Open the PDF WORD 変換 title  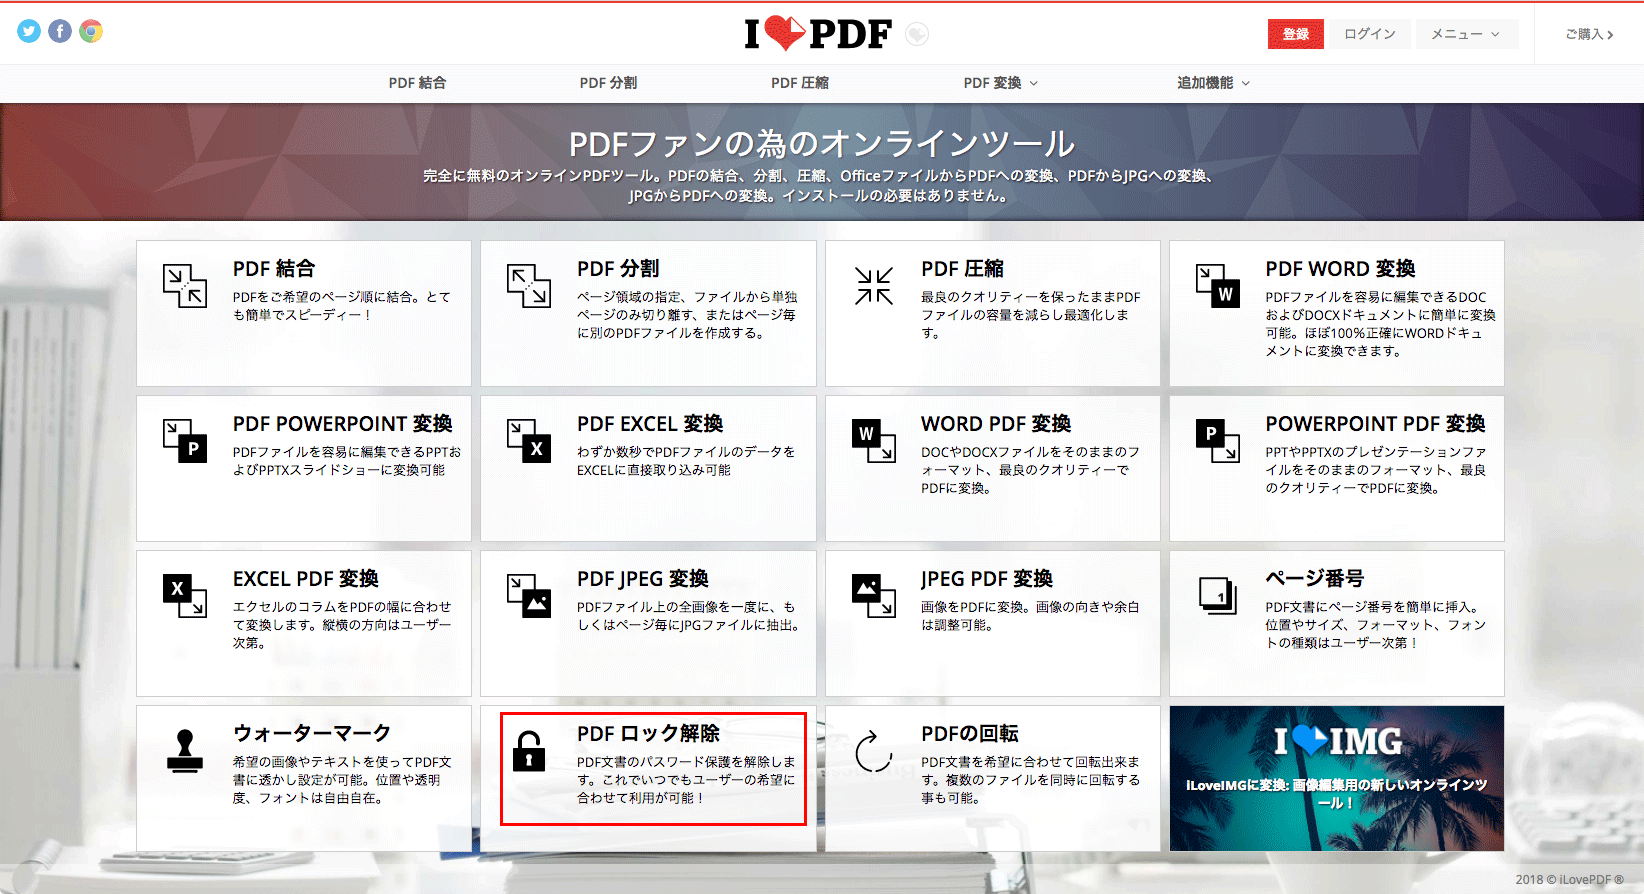[1340, 269]
